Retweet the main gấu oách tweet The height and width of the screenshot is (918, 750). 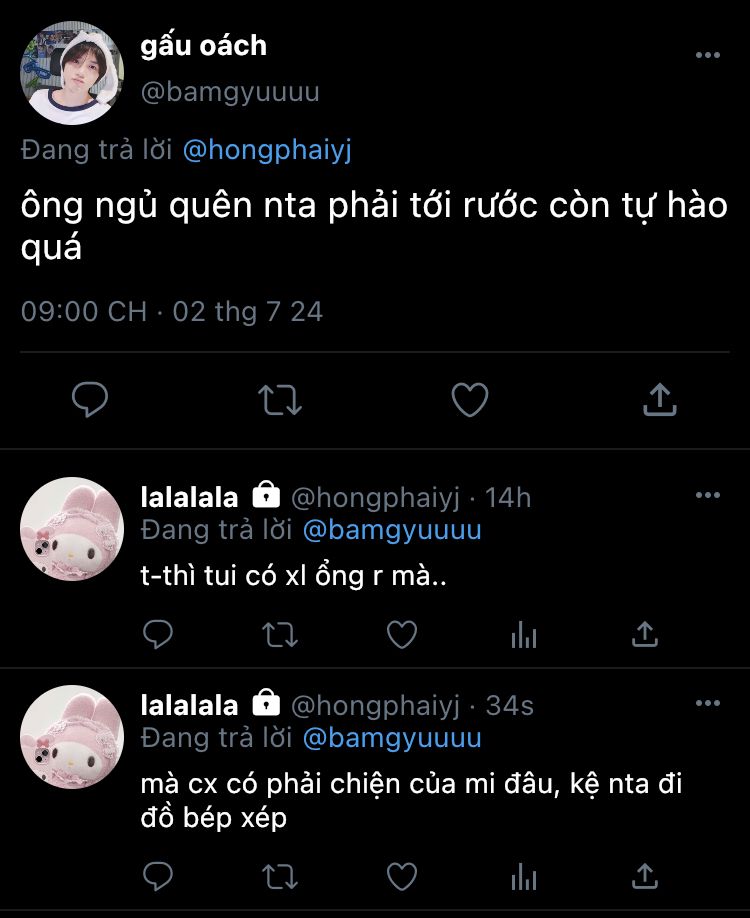(x=280, y=400)
